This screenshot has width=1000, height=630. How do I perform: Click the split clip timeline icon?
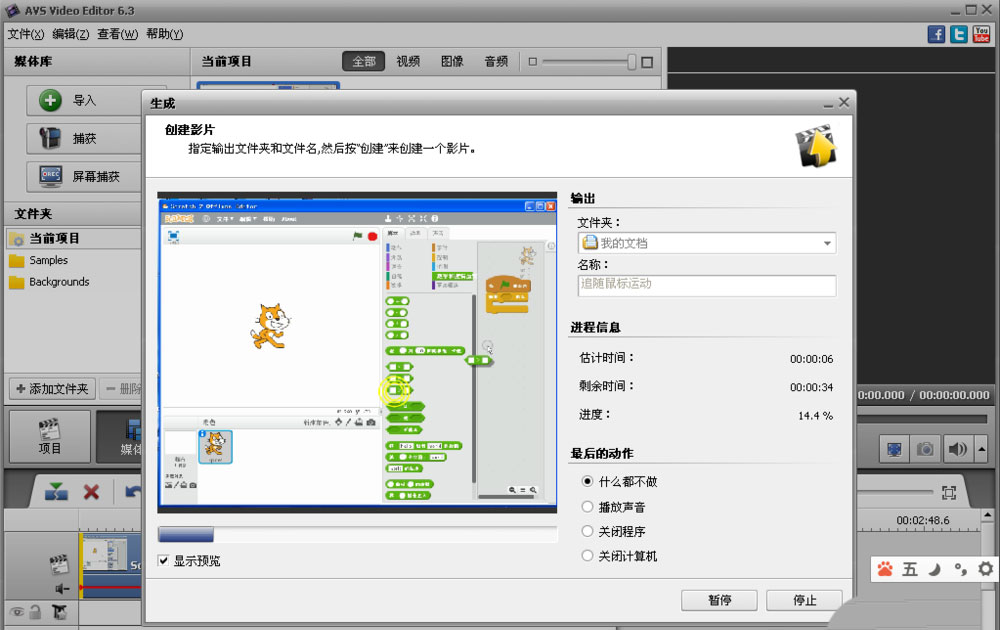(56, 492)
